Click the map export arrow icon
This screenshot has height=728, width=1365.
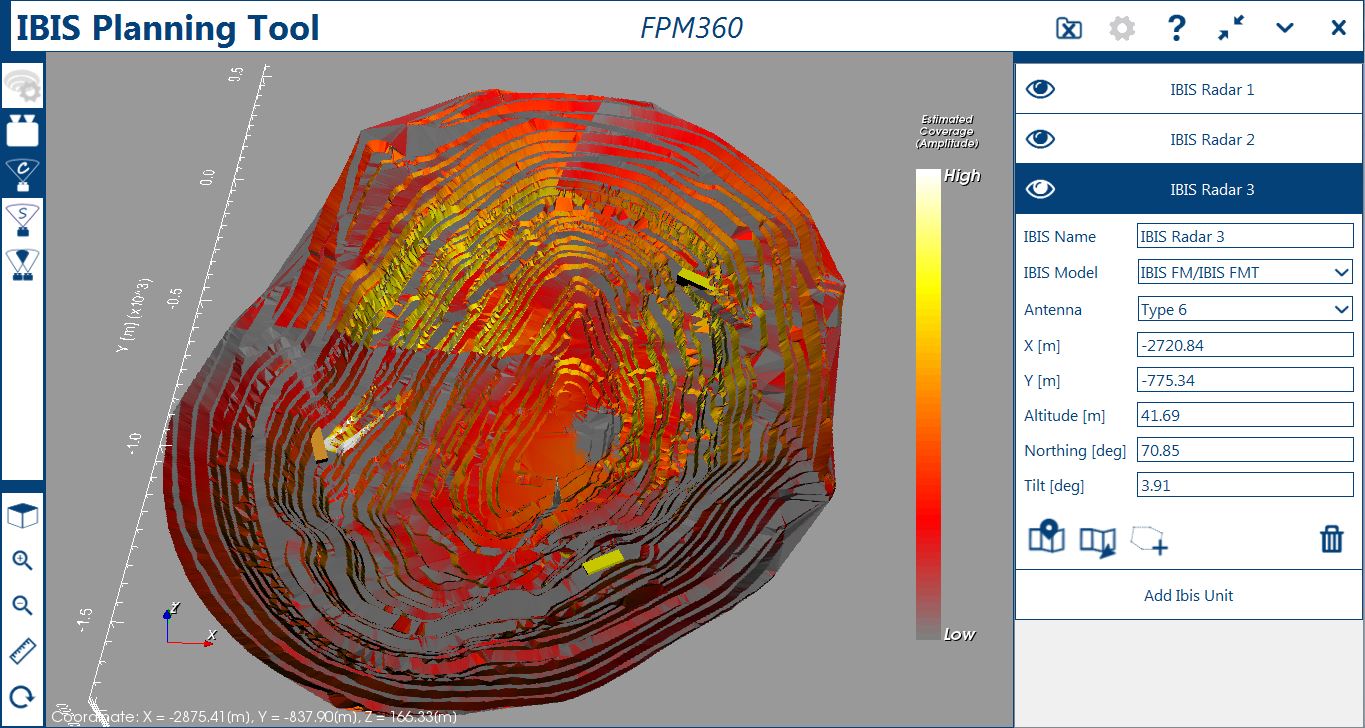1098,542
